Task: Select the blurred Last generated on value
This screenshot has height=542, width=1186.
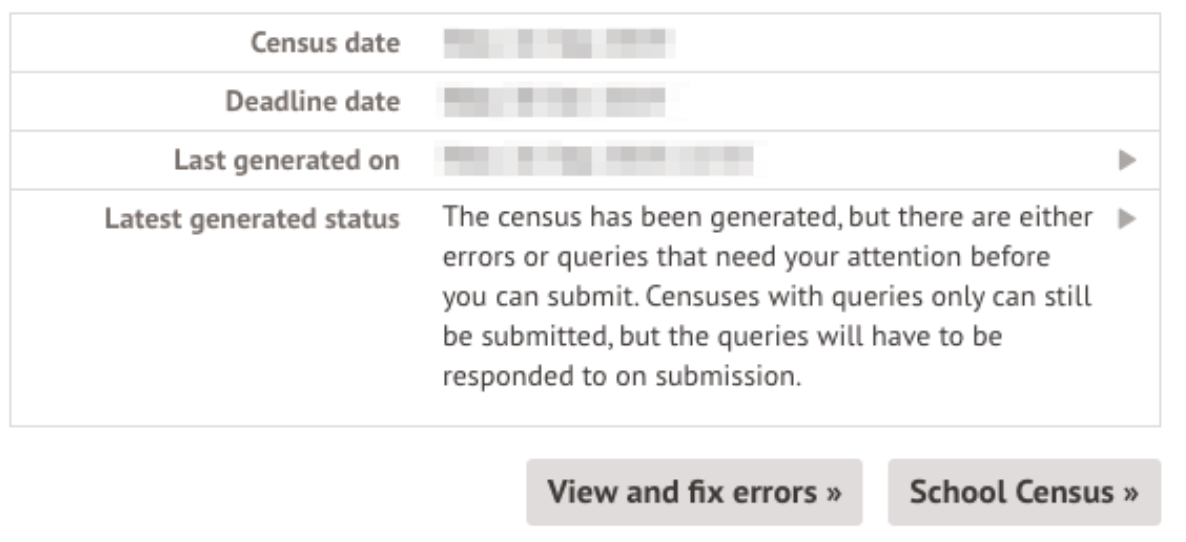Action: (x=597, y=160)
